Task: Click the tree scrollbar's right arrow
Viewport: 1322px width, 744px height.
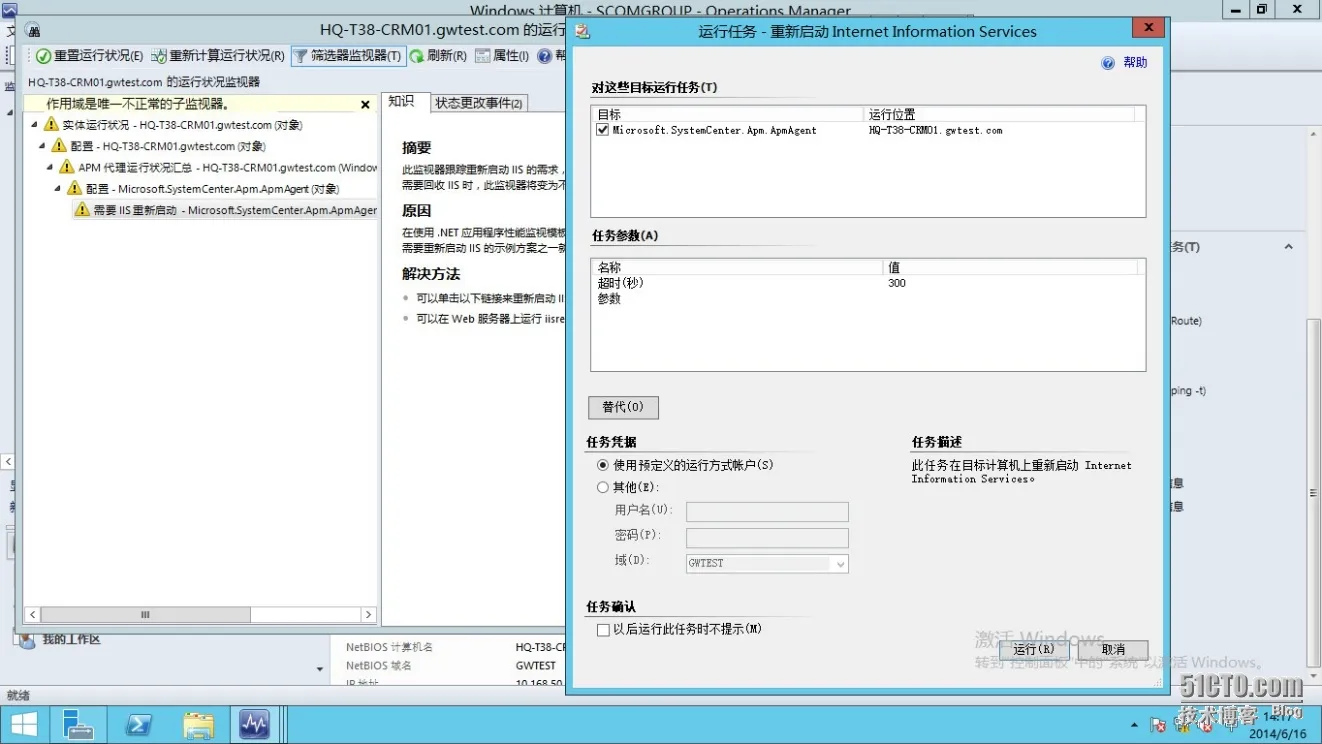Action: [369, 615]
